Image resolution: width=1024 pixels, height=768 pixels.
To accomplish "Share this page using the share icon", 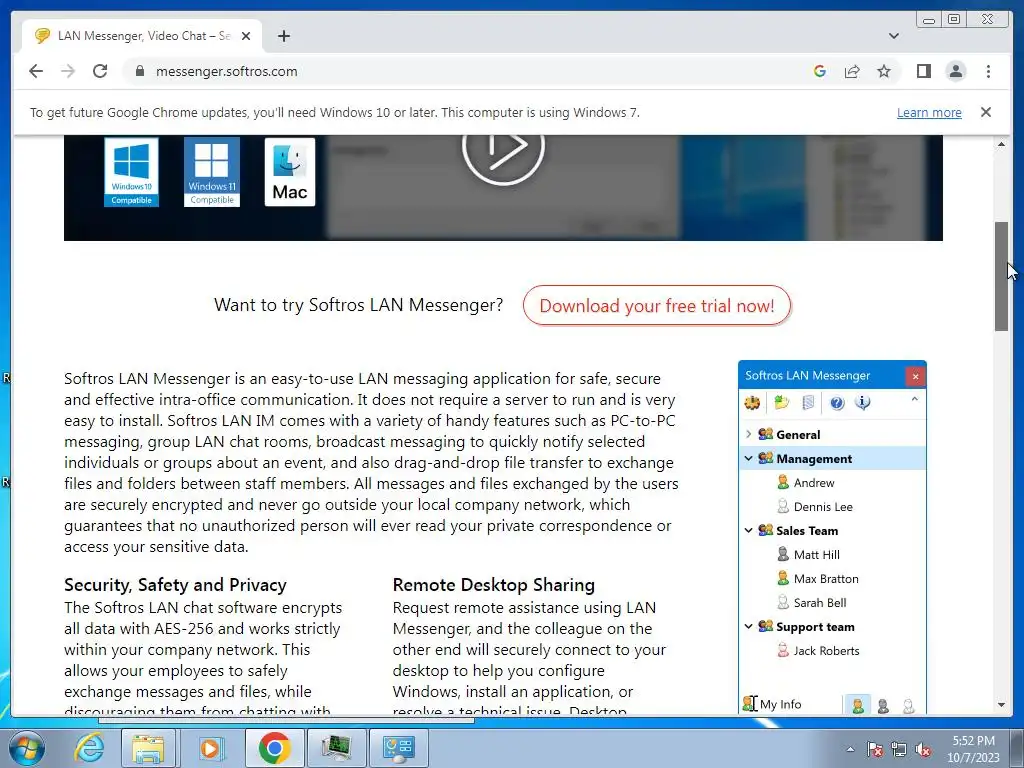I will (x=852, y=71).
